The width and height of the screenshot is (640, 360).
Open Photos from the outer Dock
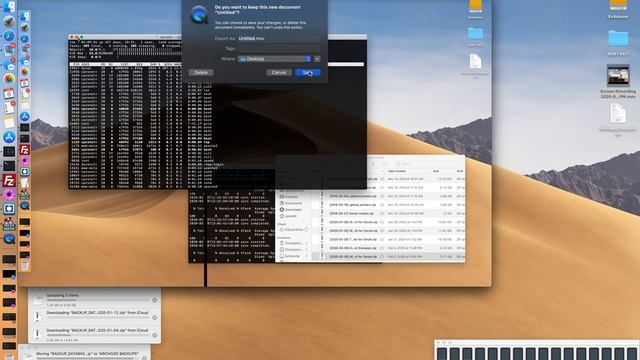click(9, 79)
